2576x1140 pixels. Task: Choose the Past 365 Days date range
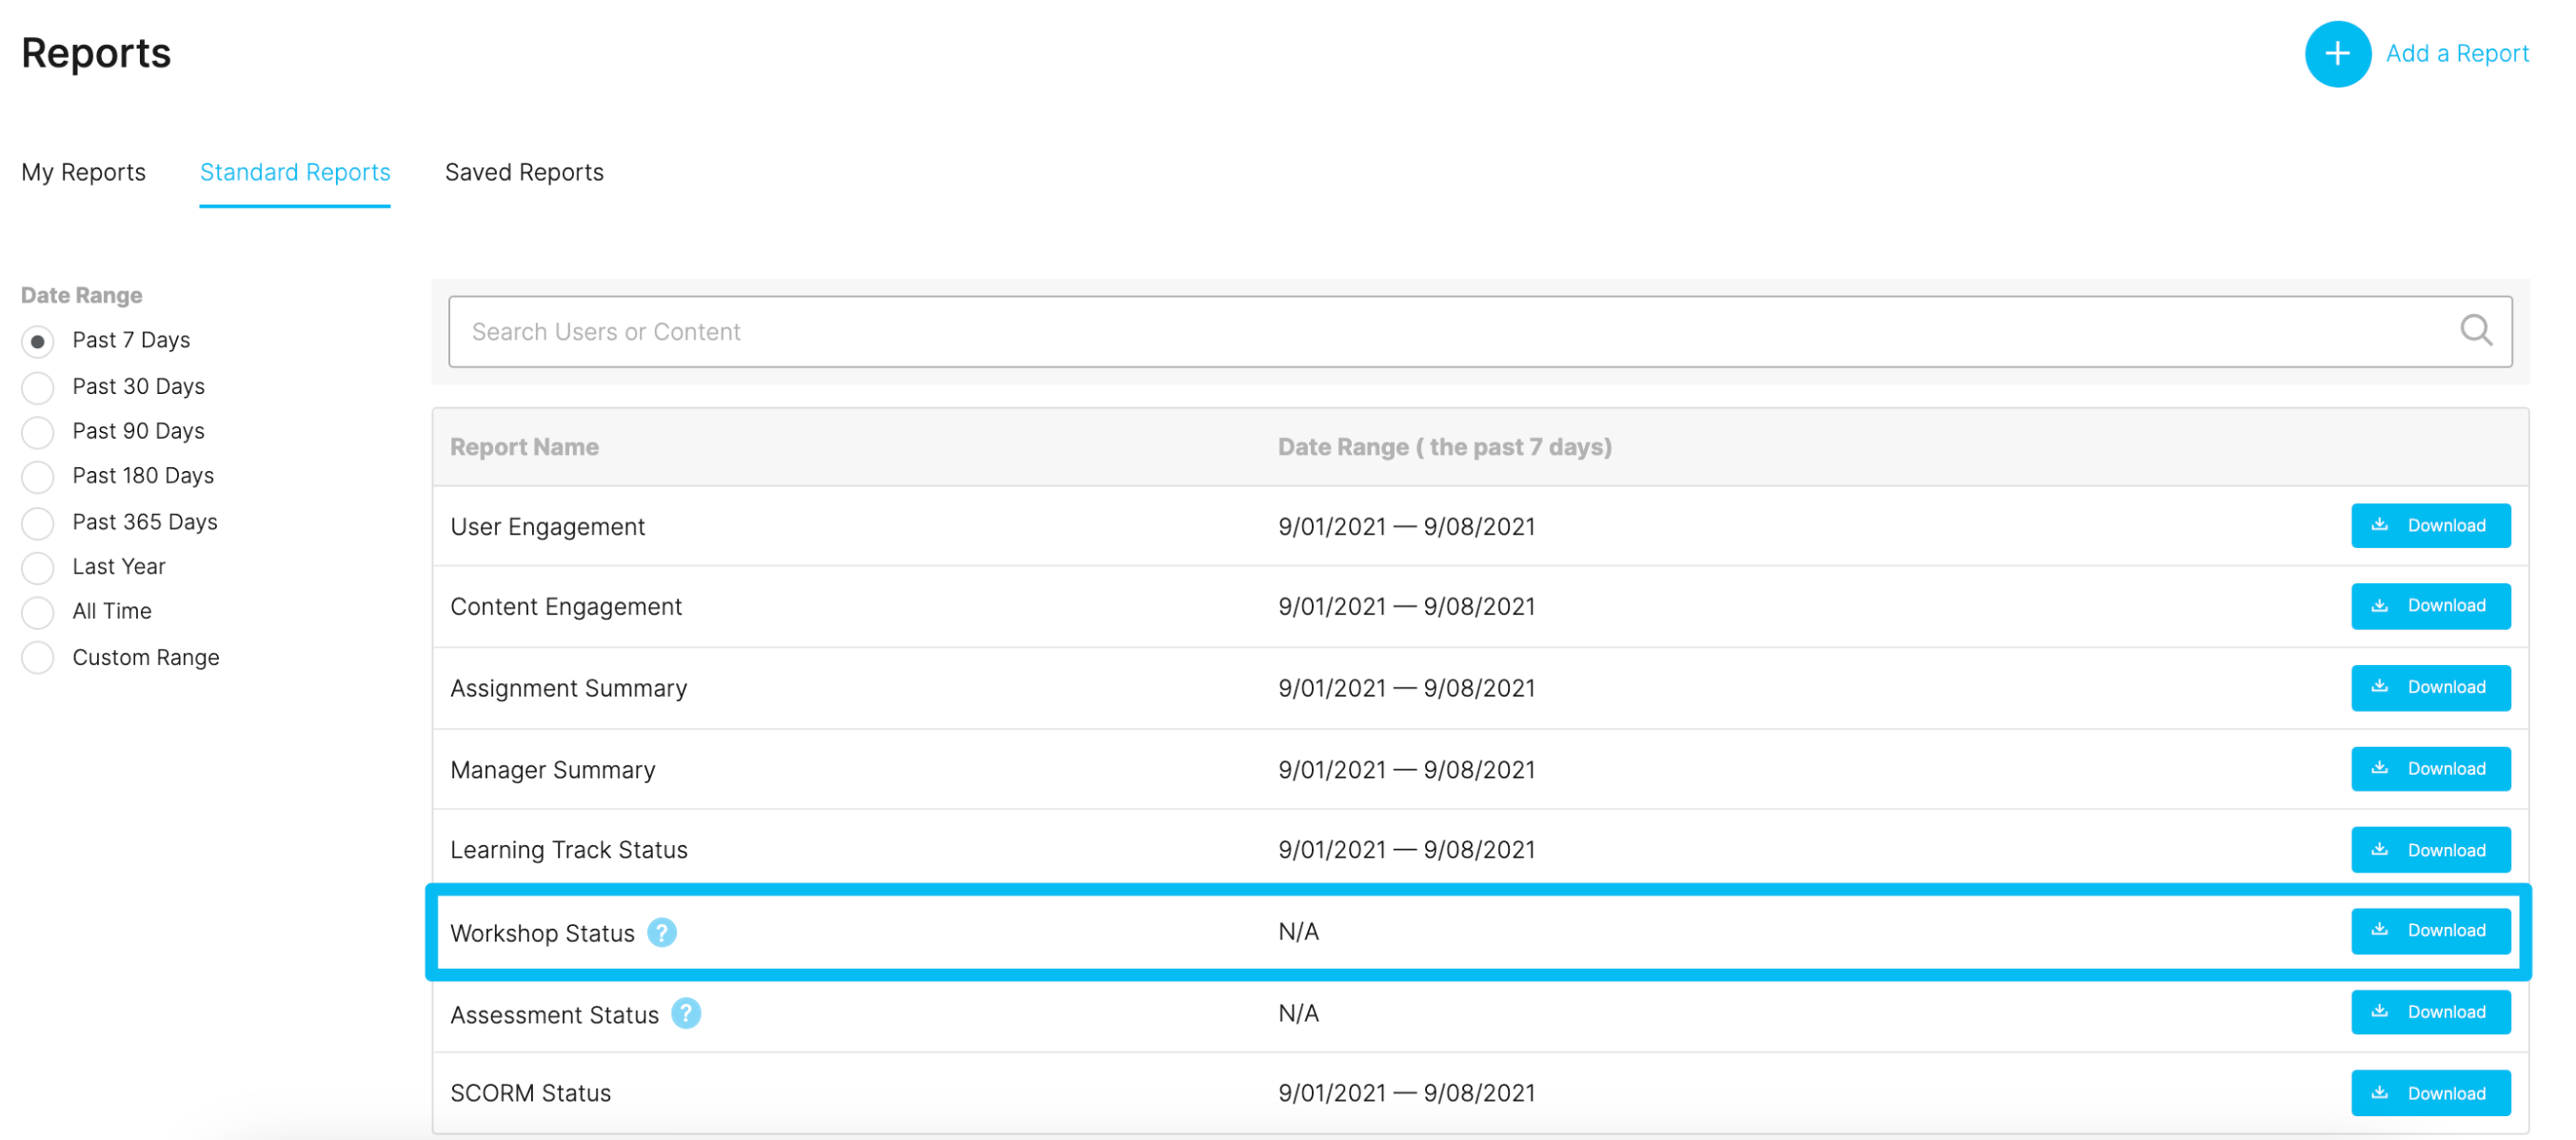coord(38,523)
